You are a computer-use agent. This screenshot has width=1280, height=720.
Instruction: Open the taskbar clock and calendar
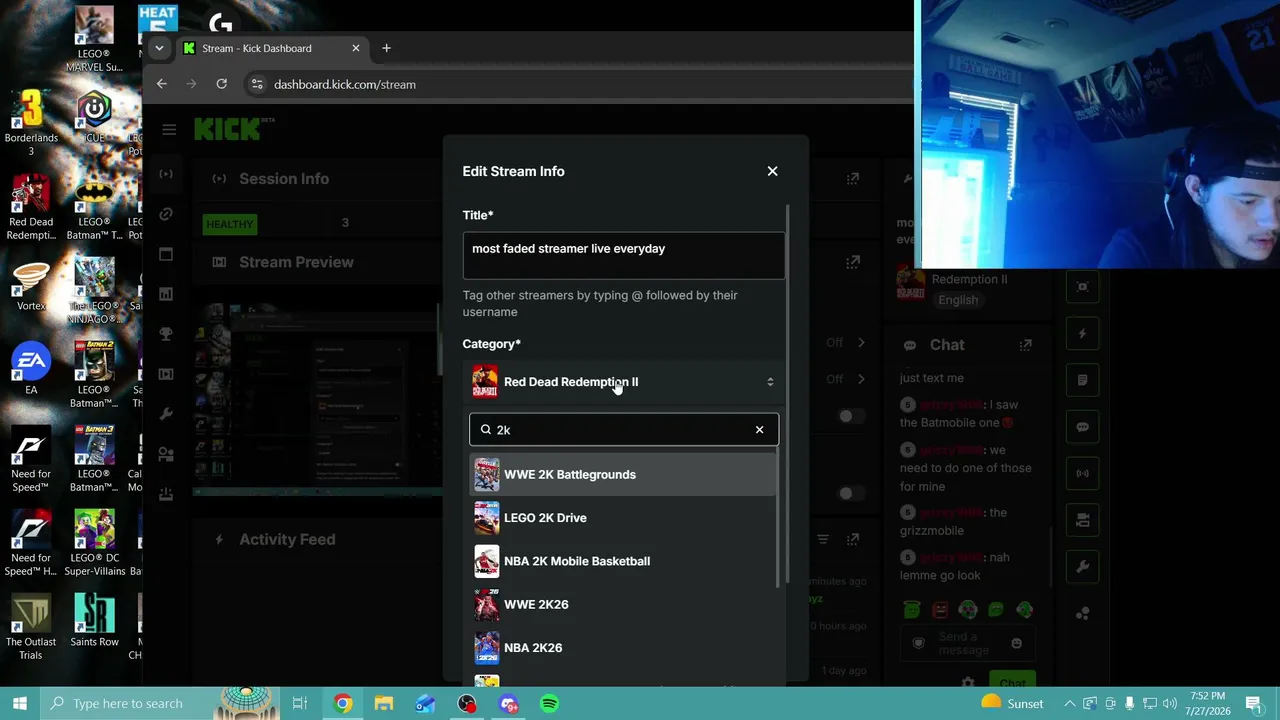(1206, 703)
